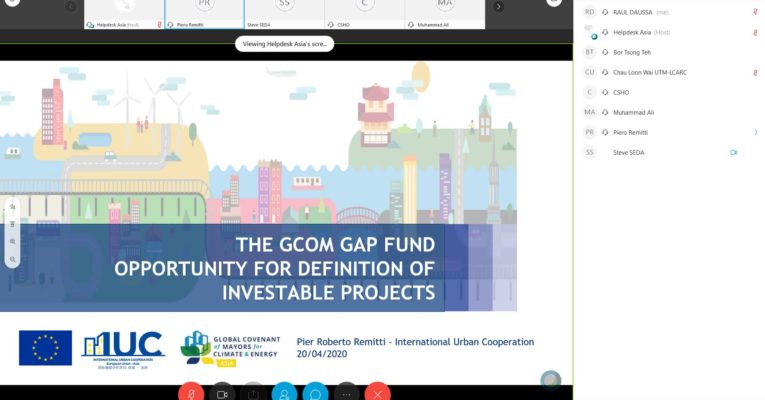
Task: Unmute the microphone using the red mic button
Action: 191,393
